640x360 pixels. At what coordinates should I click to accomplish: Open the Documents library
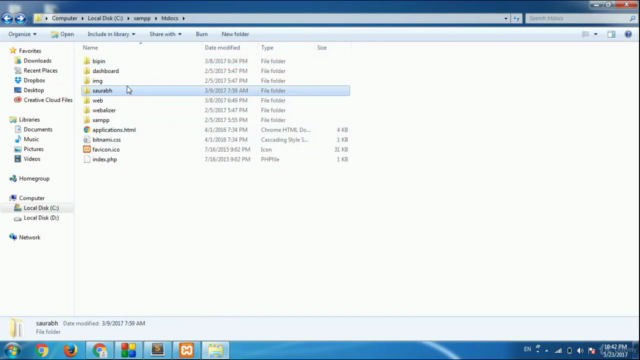[x=38, y=129]
